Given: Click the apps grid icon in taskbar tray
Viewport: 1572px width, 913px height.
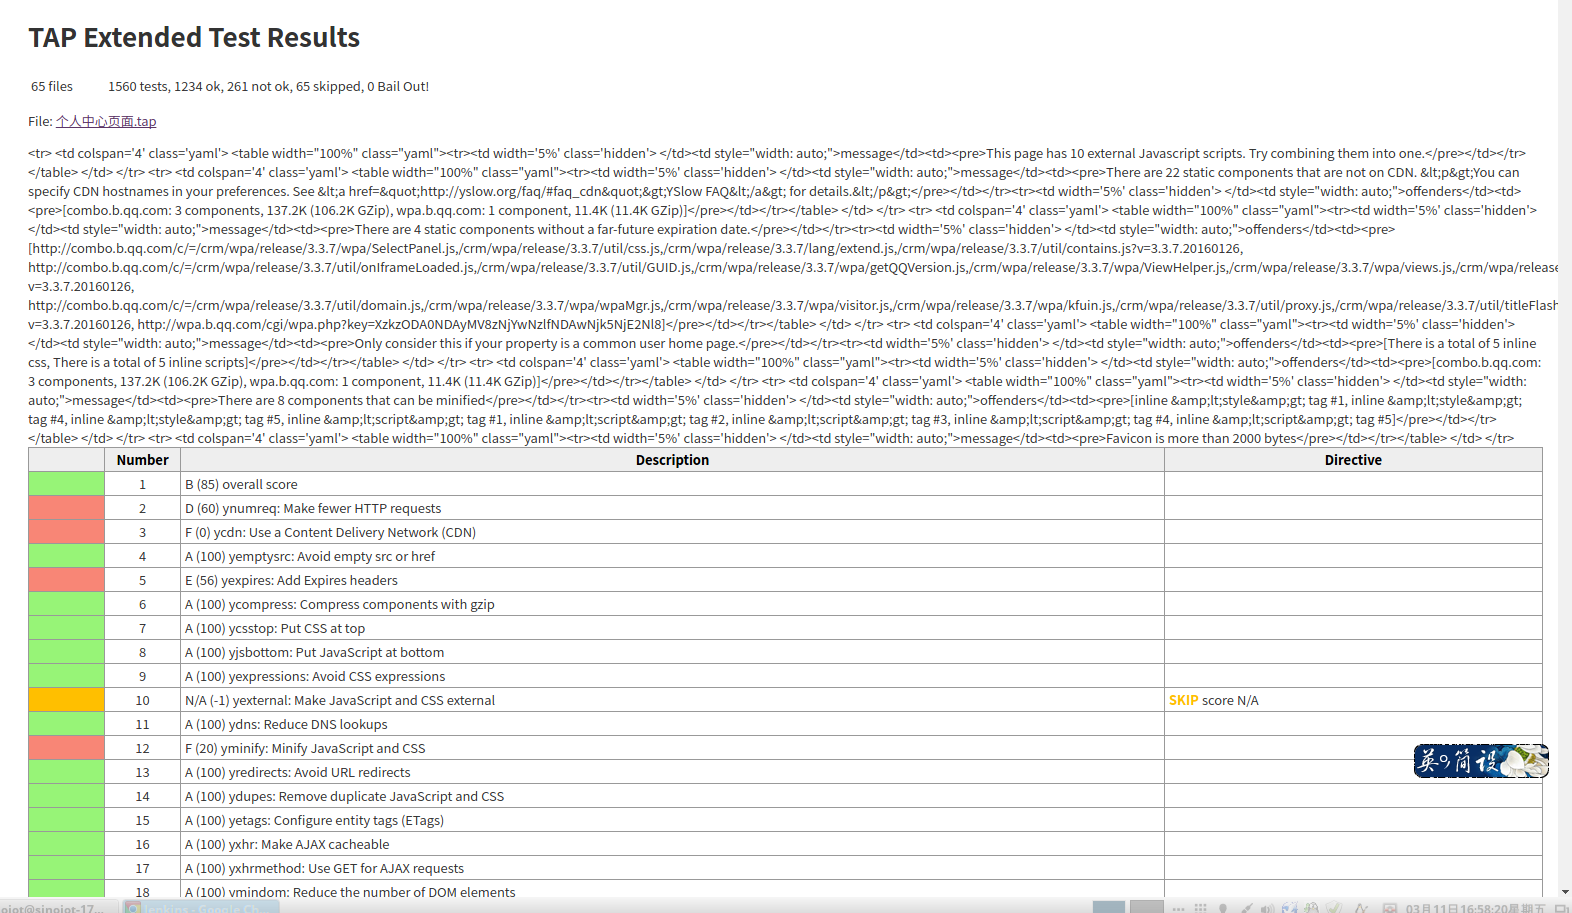Looking at the screenshot, I should [x=1200, y=908].
